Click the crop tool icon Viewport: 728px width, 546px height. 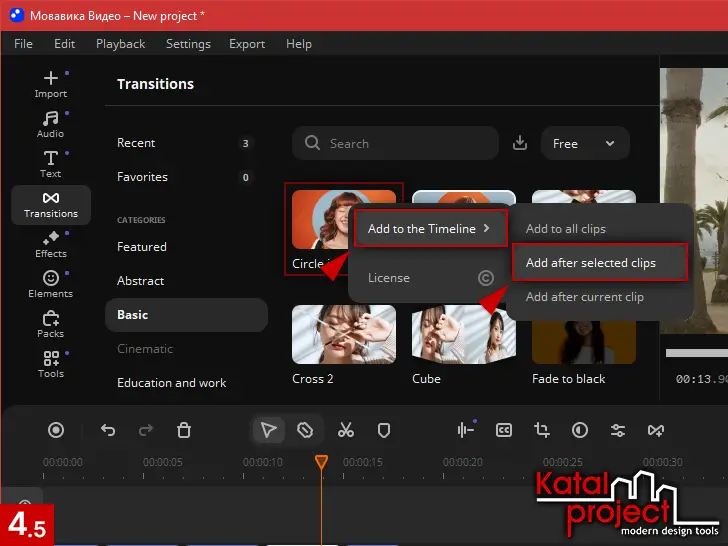(542, 430)
